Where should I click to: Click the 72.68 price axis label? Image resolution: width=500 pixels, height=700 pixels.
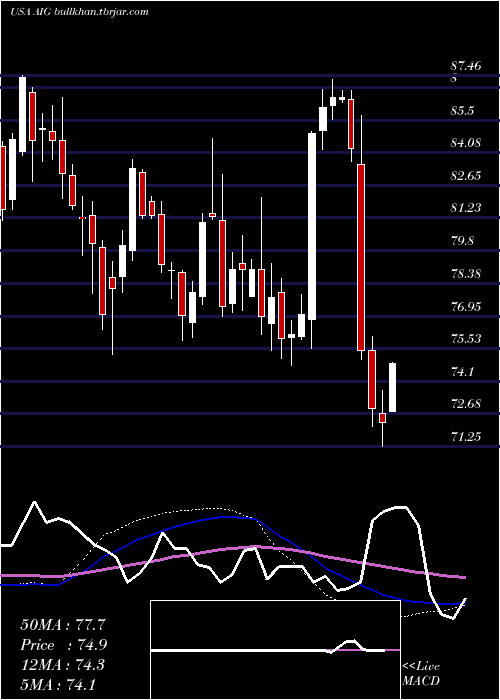[466, 404]
